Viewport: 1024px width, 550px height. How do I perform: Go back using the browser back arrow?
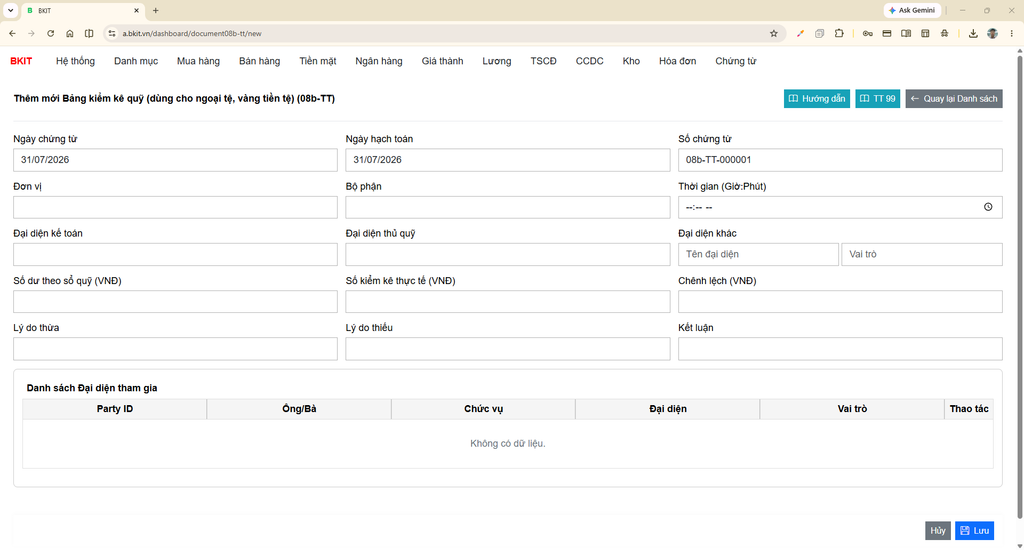coord(12,33)
